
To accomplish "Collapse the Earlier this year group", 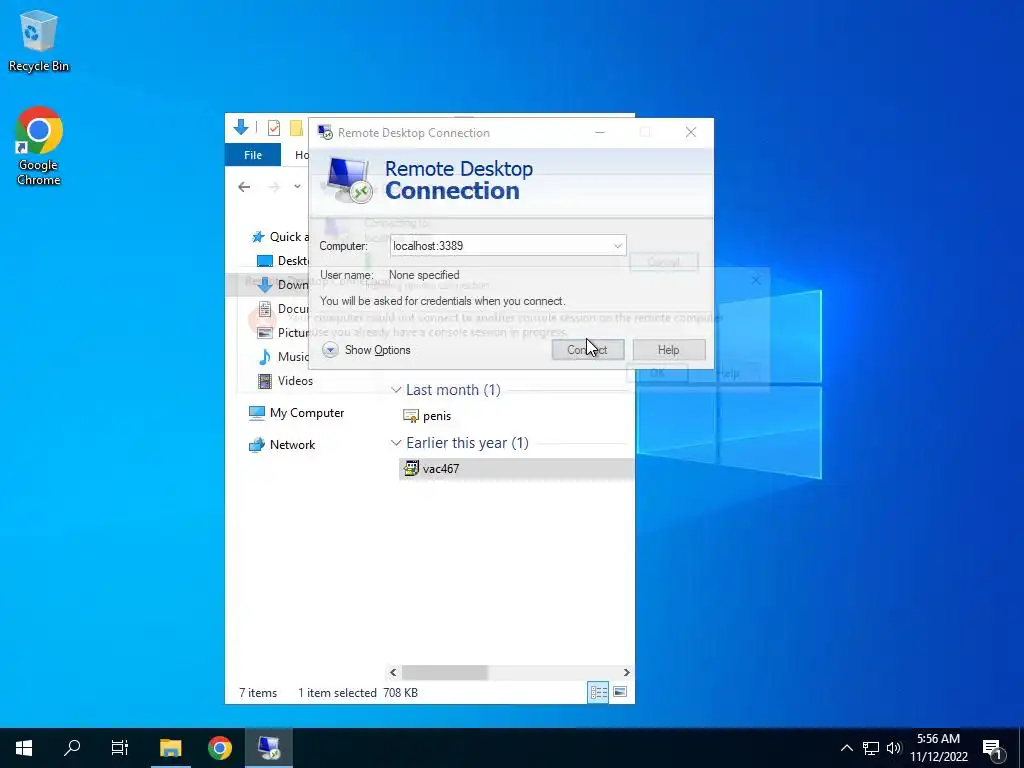I will 396,443.
